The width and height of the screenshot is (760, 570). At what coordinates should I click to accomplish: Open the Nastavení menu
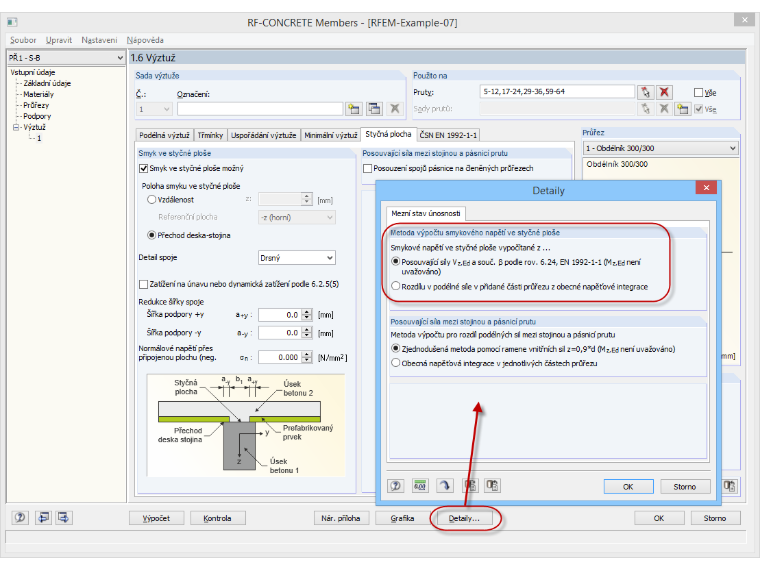[99, 40]
